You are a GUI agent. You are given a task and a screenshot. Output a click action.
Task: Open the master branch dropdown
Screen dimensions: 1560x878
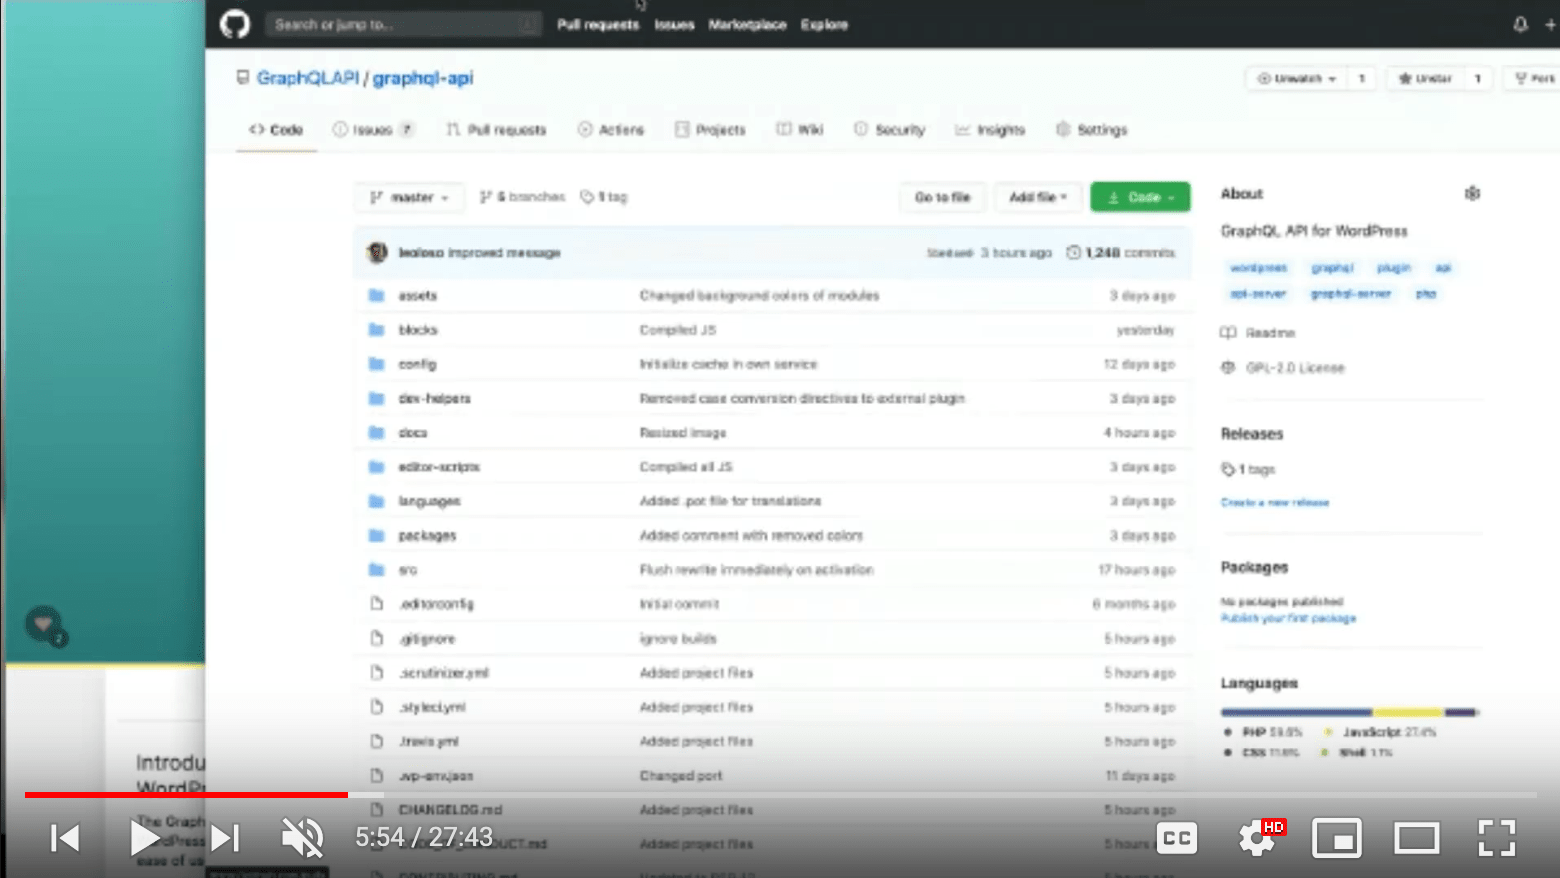coord(409,197)
